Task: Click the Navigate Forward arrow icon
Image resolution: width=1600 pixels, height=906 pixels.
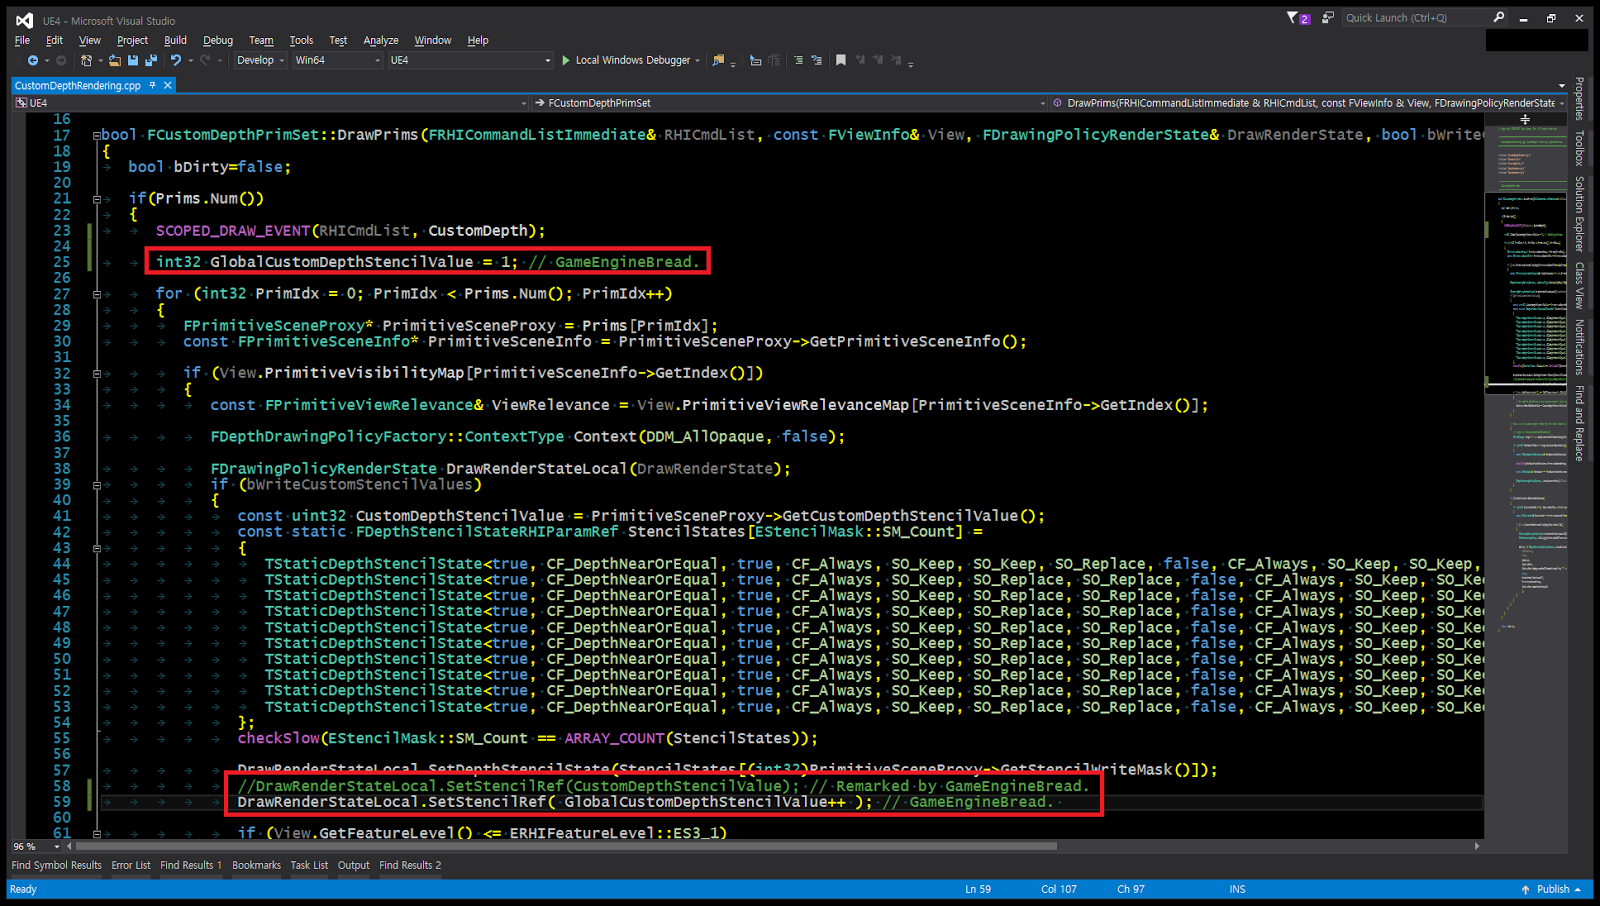Action: (61, 60)
